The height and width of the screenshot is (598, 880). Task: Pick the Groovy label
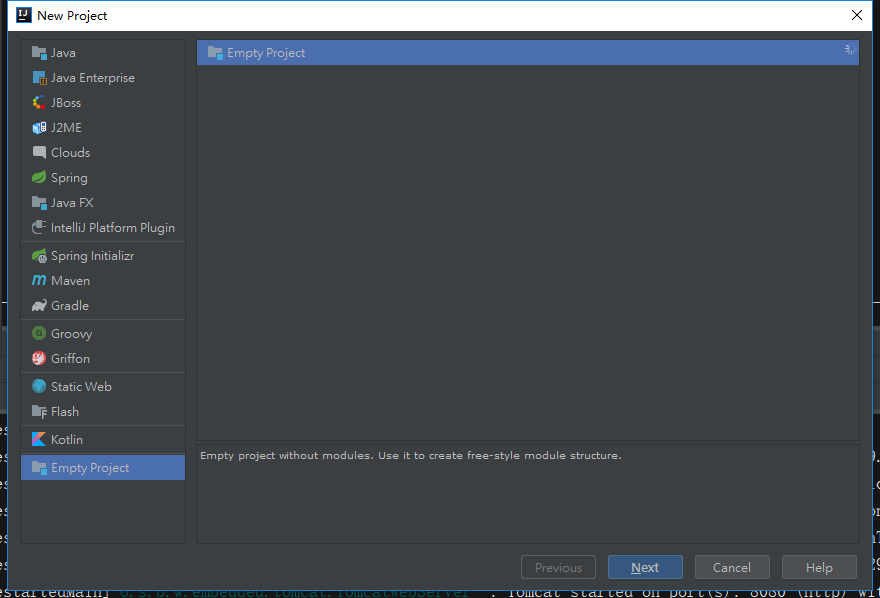pos(71,334)
